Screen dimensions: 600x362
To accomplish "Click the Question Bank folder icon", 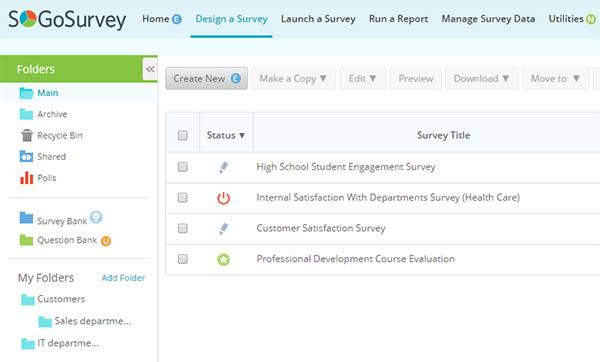I will click(x=26, y=240).
